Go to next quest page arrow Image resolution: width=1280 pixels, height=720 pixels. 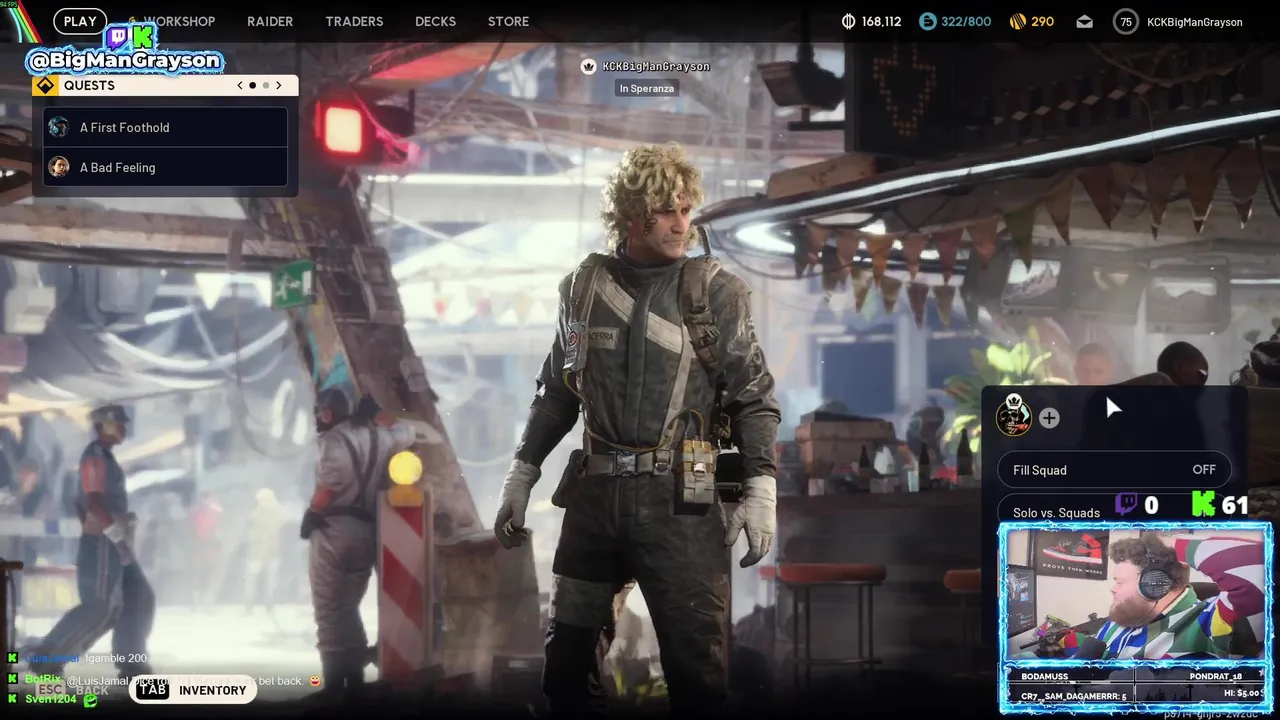click(279, 85)
